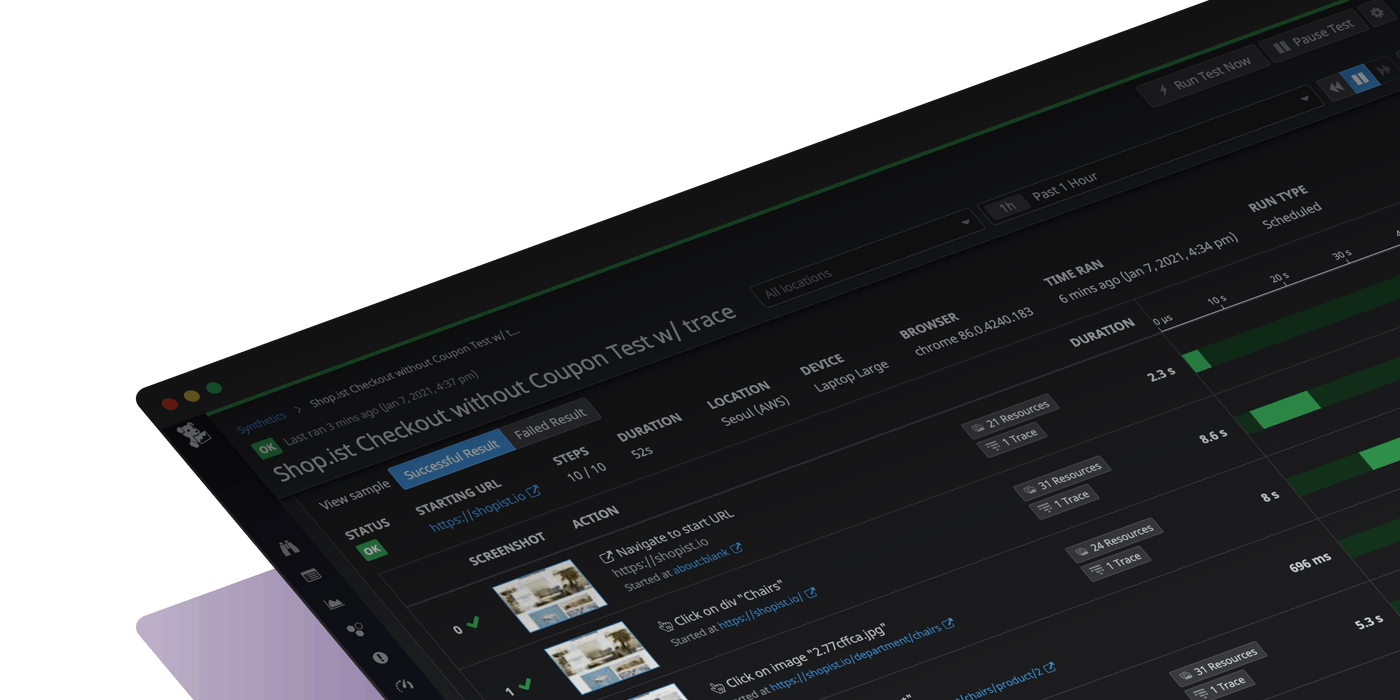Open the area-chart icon in the sidebar

tap(334, 603)
